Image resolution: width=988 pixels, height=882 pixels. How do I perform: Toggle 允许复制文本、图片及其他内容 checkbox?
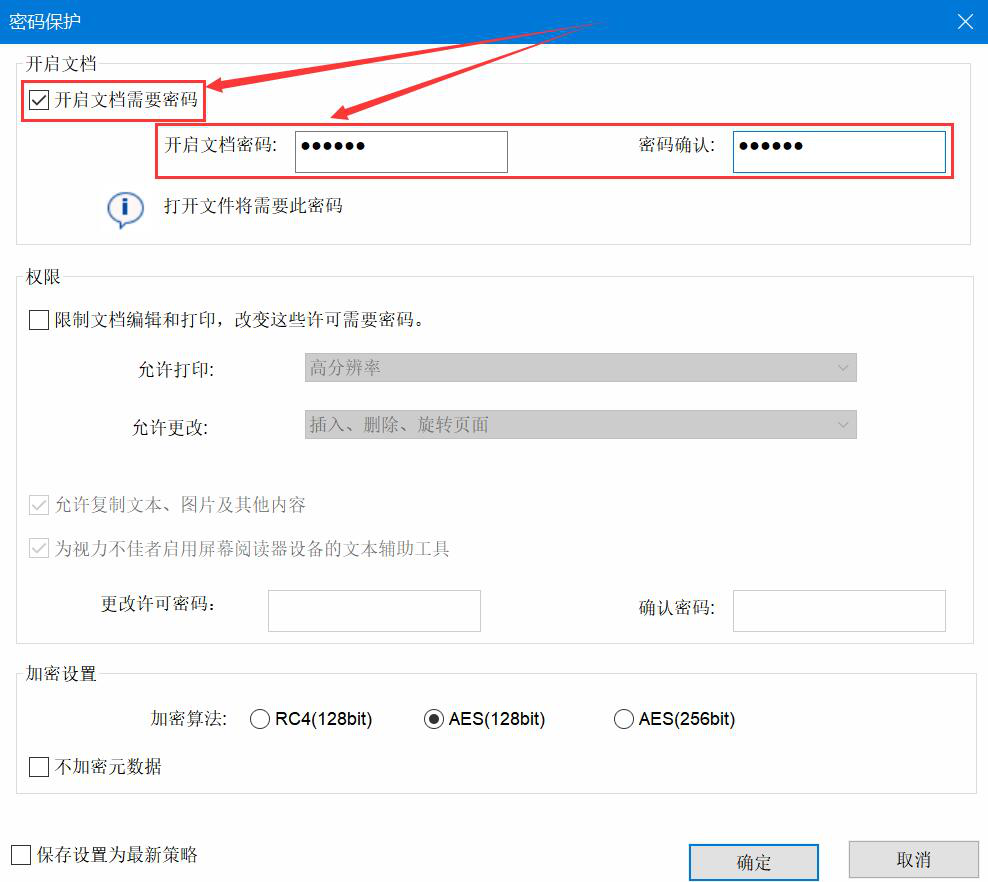tap(39, 505)
